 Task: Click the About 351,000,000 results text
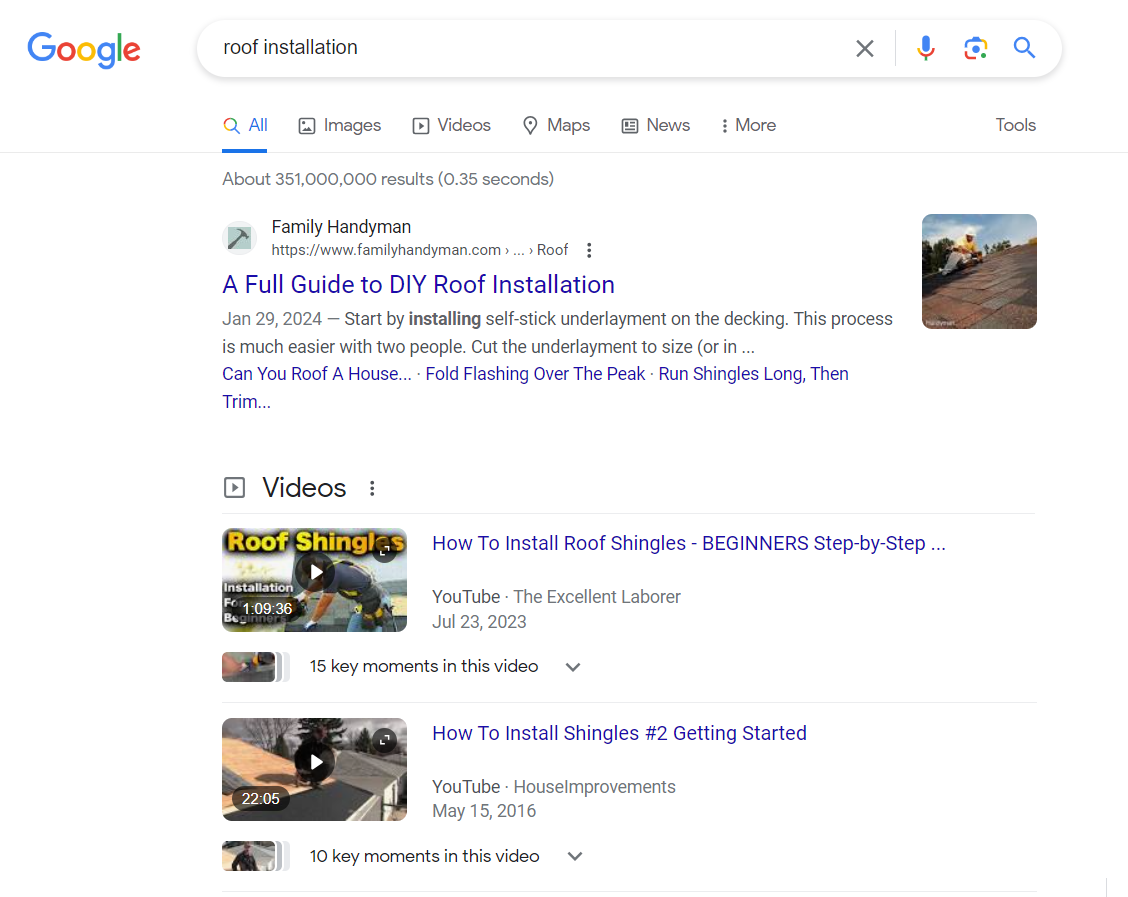tap(388, 179)
